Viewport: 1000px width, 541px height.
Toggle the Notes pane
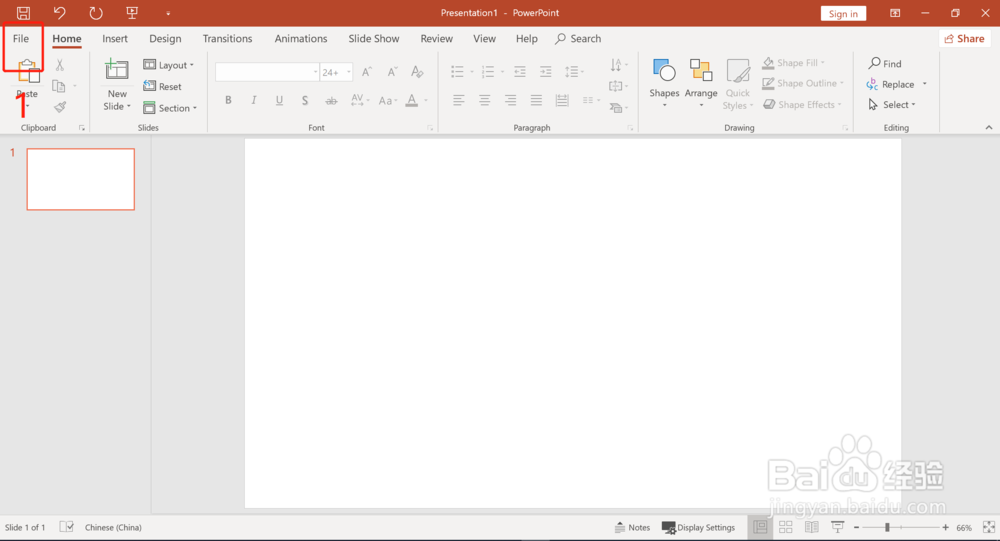(632, 528)
